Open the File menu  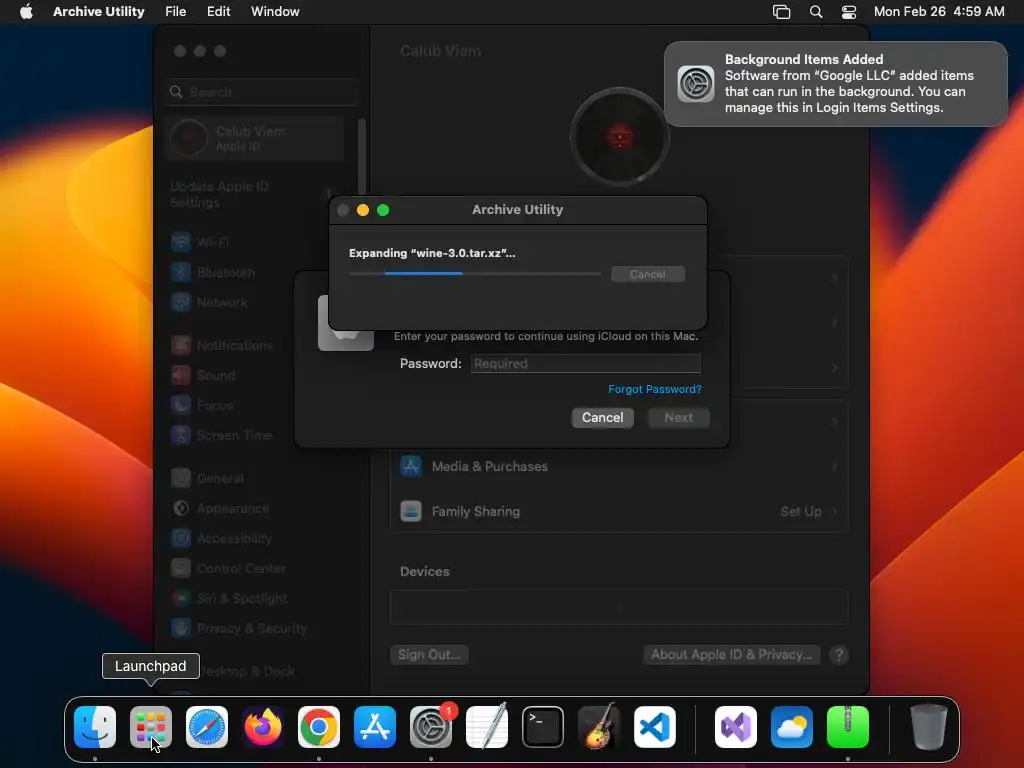click(176, 12)
